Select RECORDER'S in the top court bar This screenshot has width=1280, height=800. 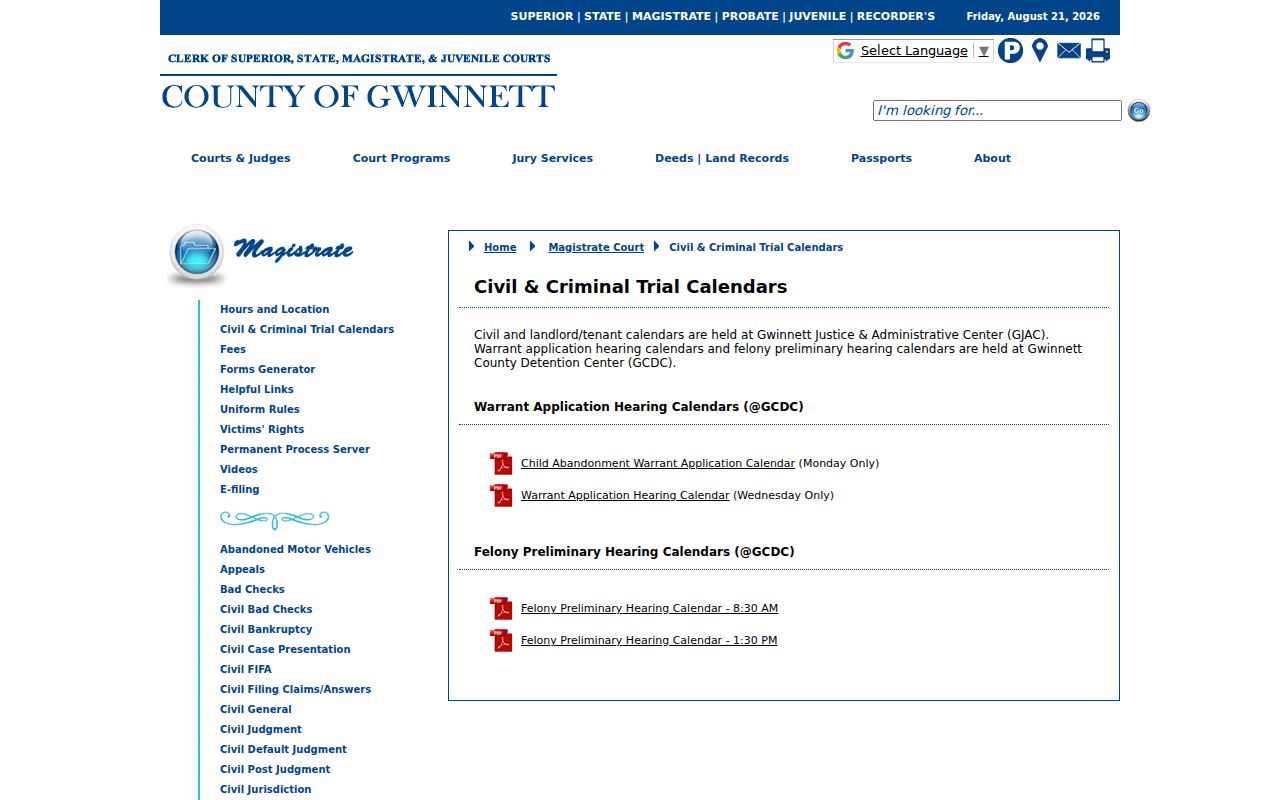click(x=896, y=17)
